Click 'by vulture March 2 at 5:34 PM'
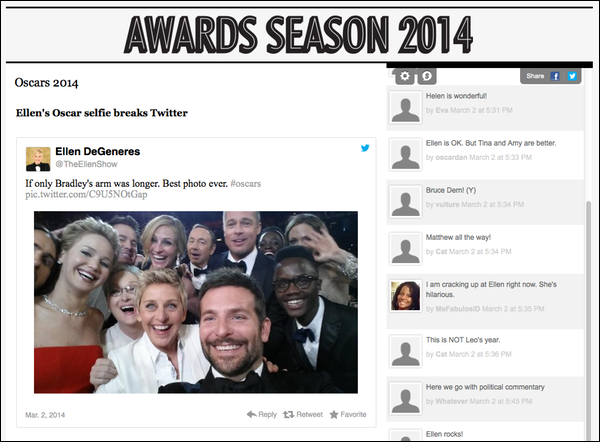 point(474,204)
